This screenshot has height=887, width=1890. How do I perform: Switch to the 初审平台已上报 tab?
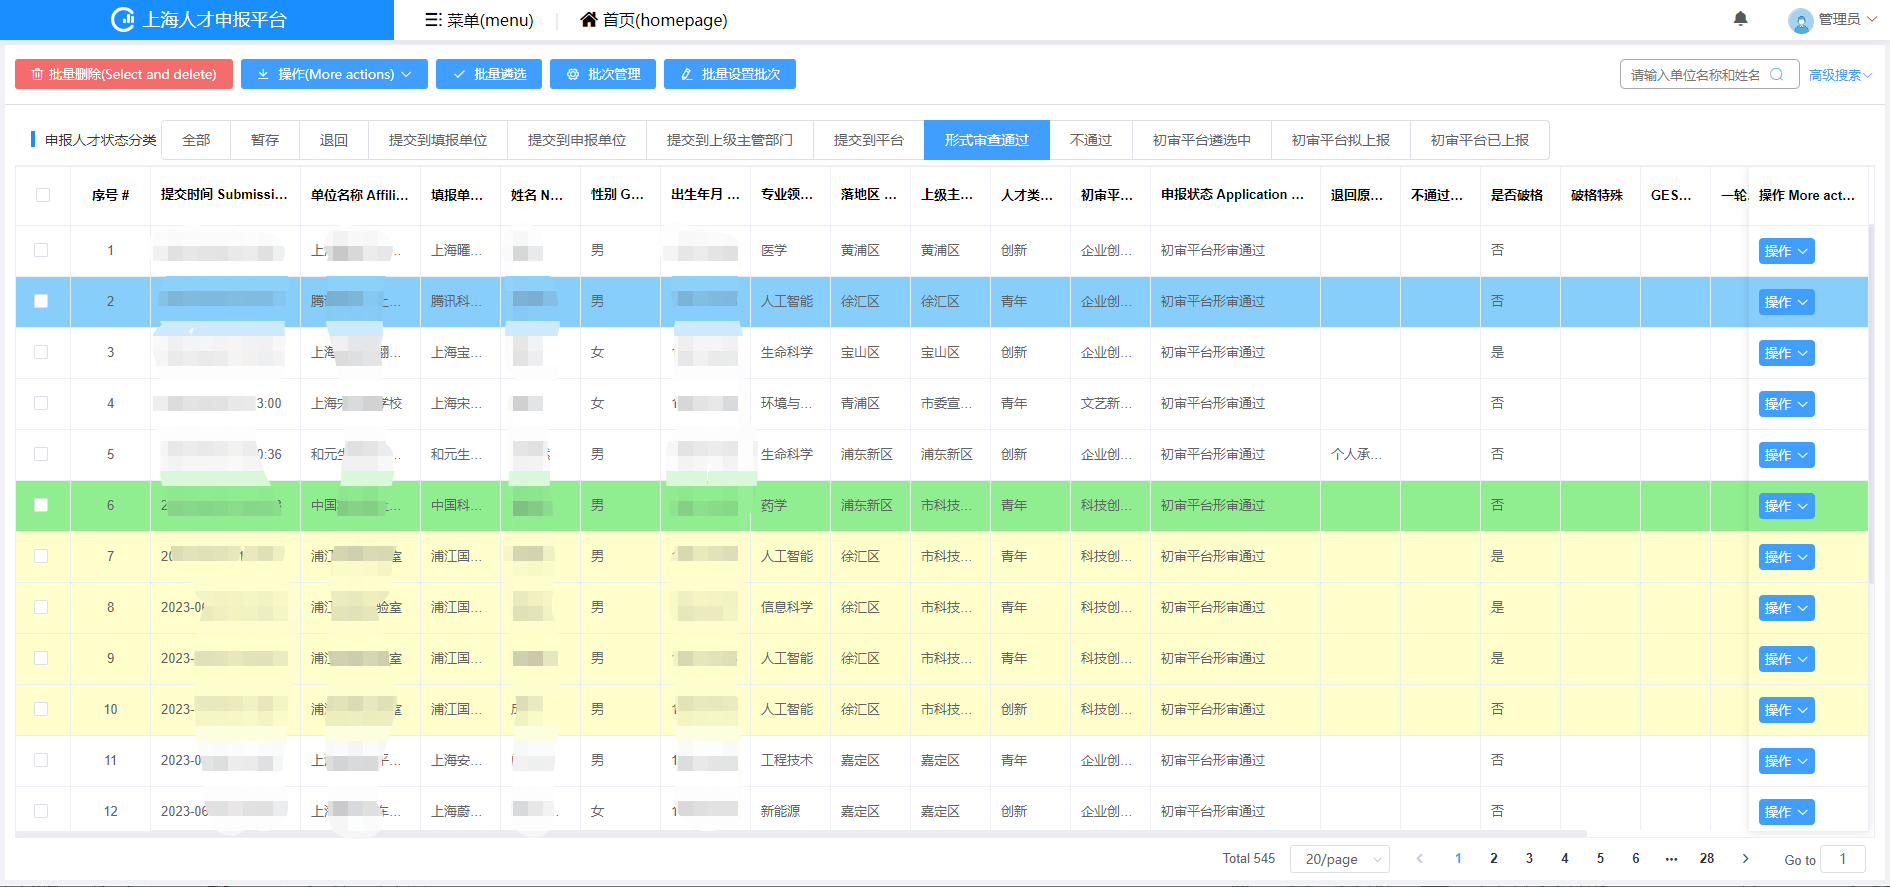point(1480,140)
